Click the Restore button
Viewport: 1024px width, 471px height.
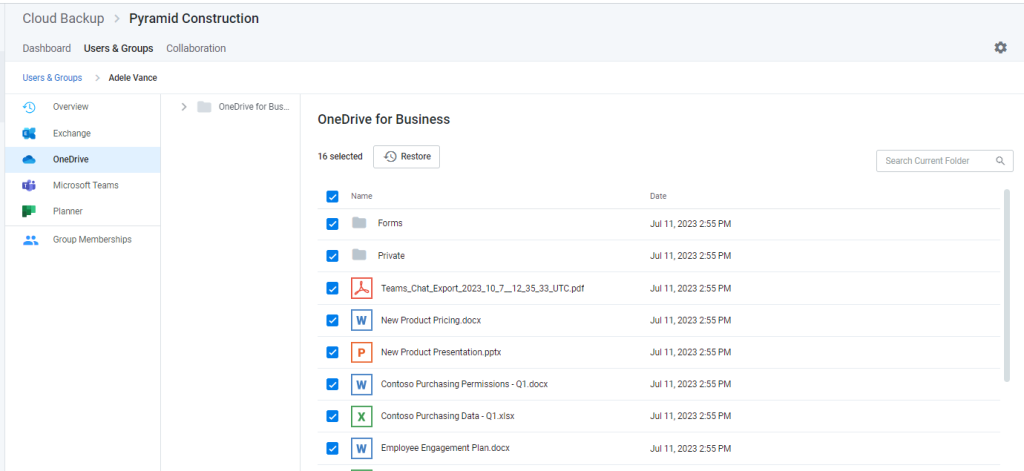click(406, 157)
